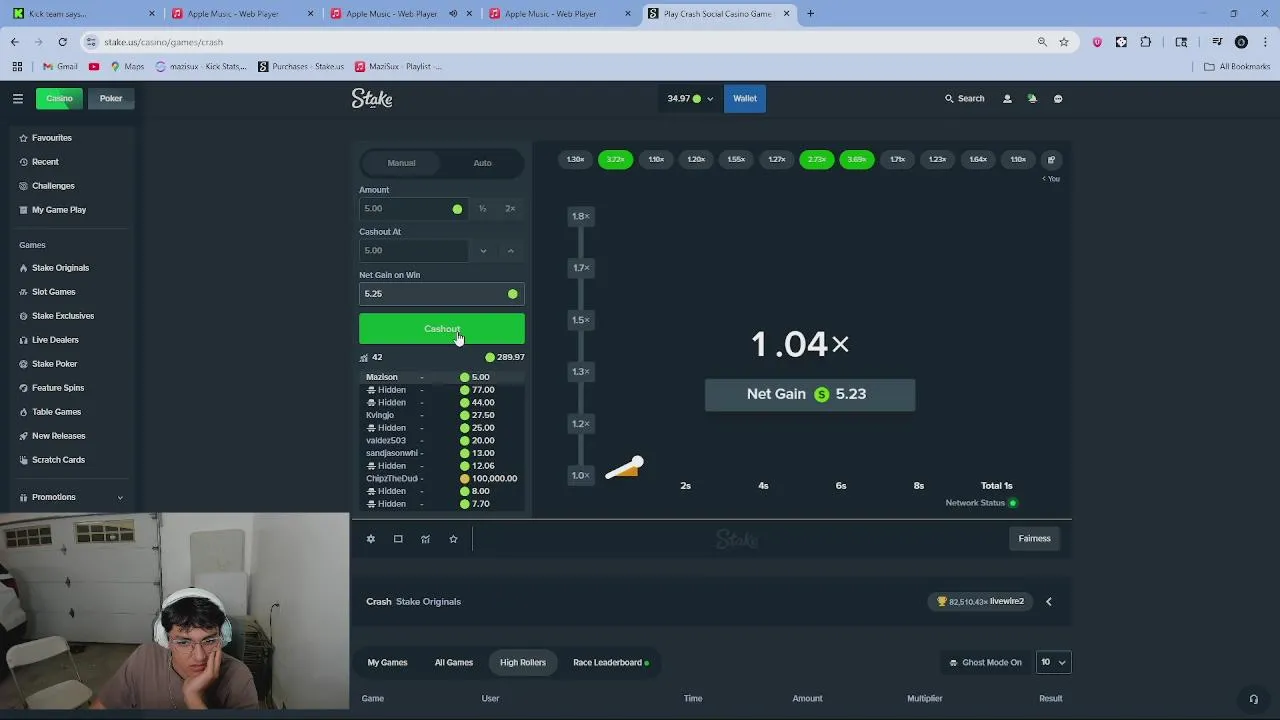Decrease Cashout At value
Screen dimensions: 1280x720
coord(483,251)
